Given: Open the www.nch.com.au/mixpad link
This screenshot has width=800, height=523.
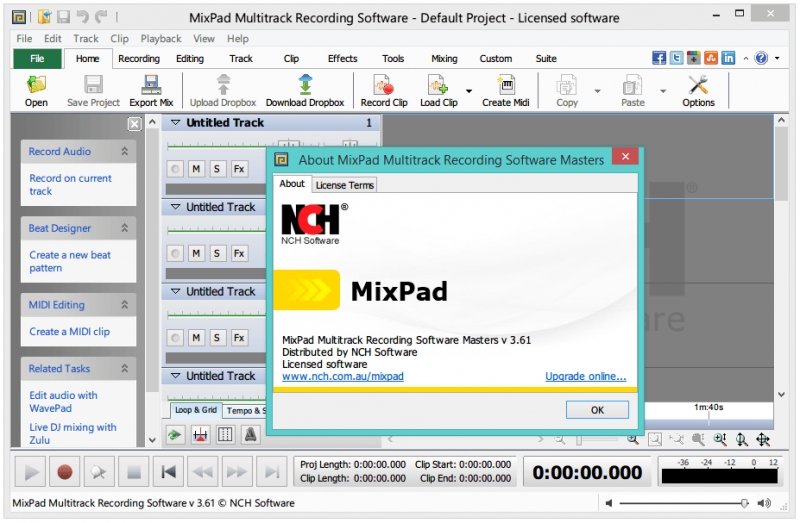Looking at the screenshot, I should tap(343, 377).
